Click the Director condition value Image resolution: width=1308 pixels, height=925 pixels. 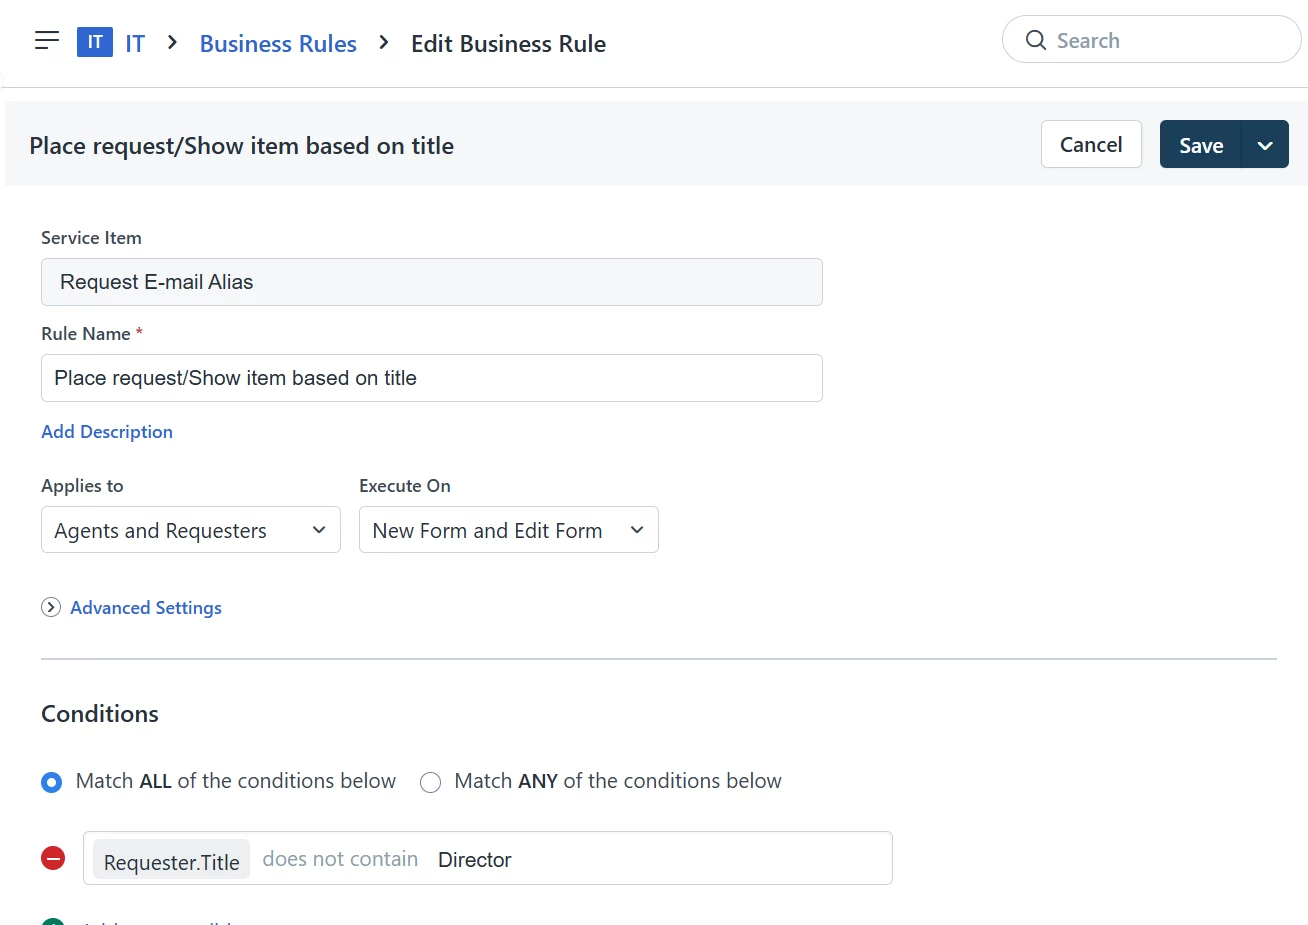[475, 860]
